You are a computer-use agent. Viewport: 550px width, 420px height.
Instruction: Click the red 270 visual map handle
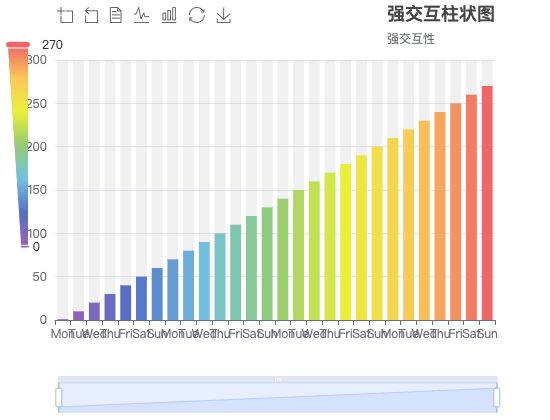[18, 45]
